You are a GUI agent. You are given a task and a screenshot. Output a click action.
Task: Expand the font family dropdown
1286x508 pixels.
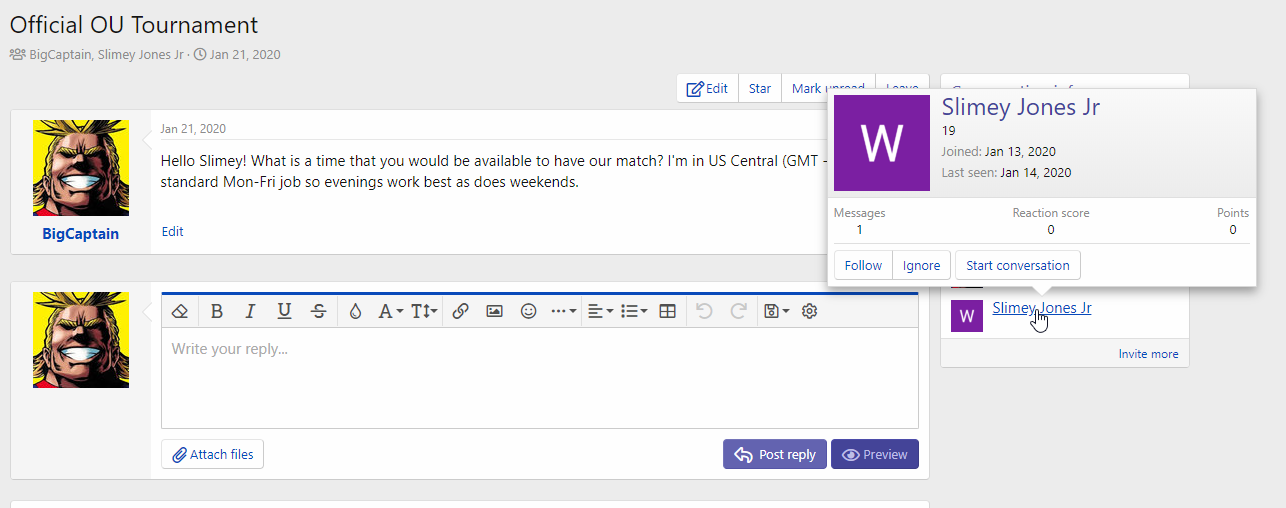click(x=390, y=311)
